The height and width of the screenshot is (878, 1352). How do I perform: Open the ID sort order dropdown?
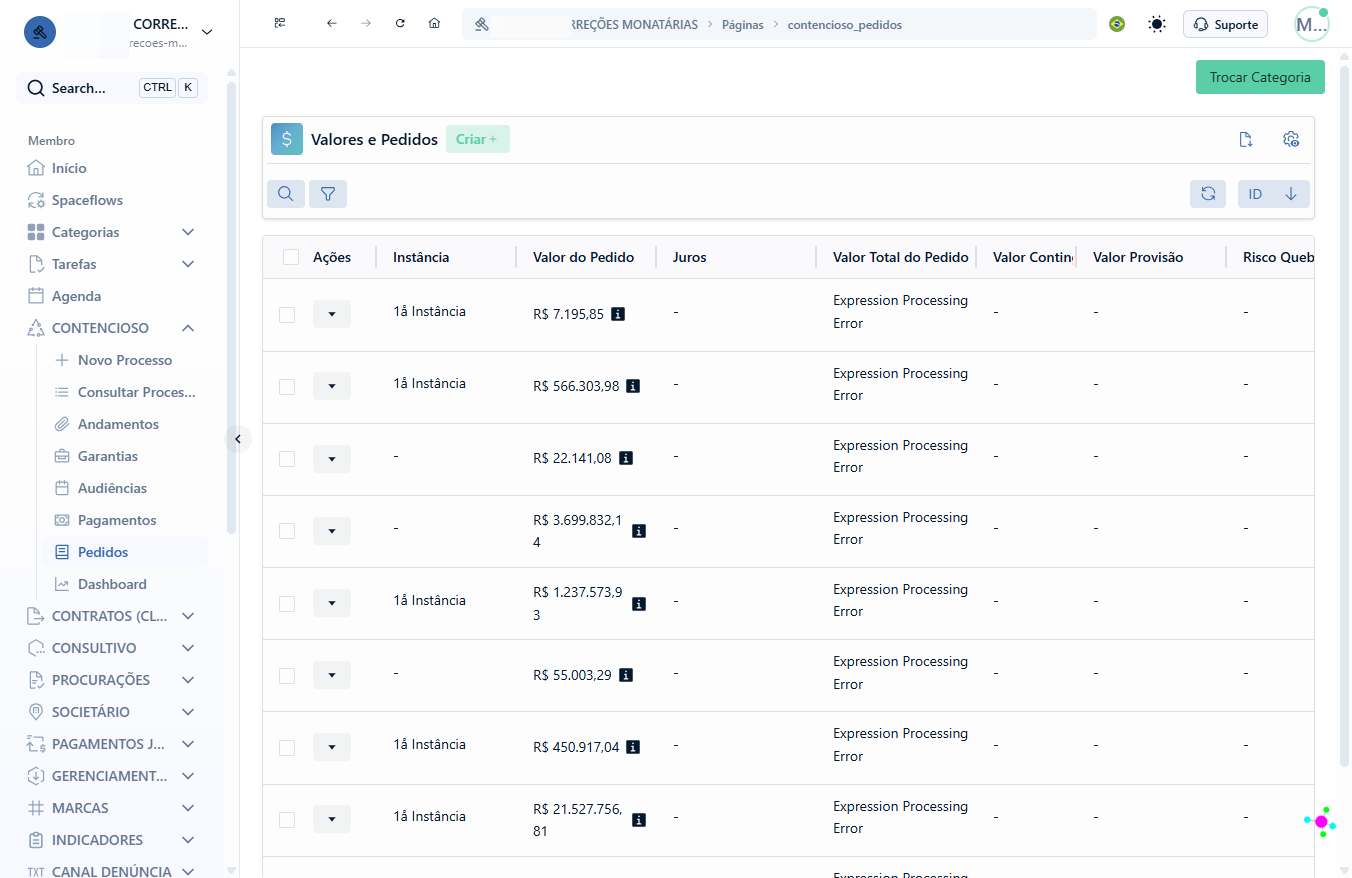pos(1273,194)
